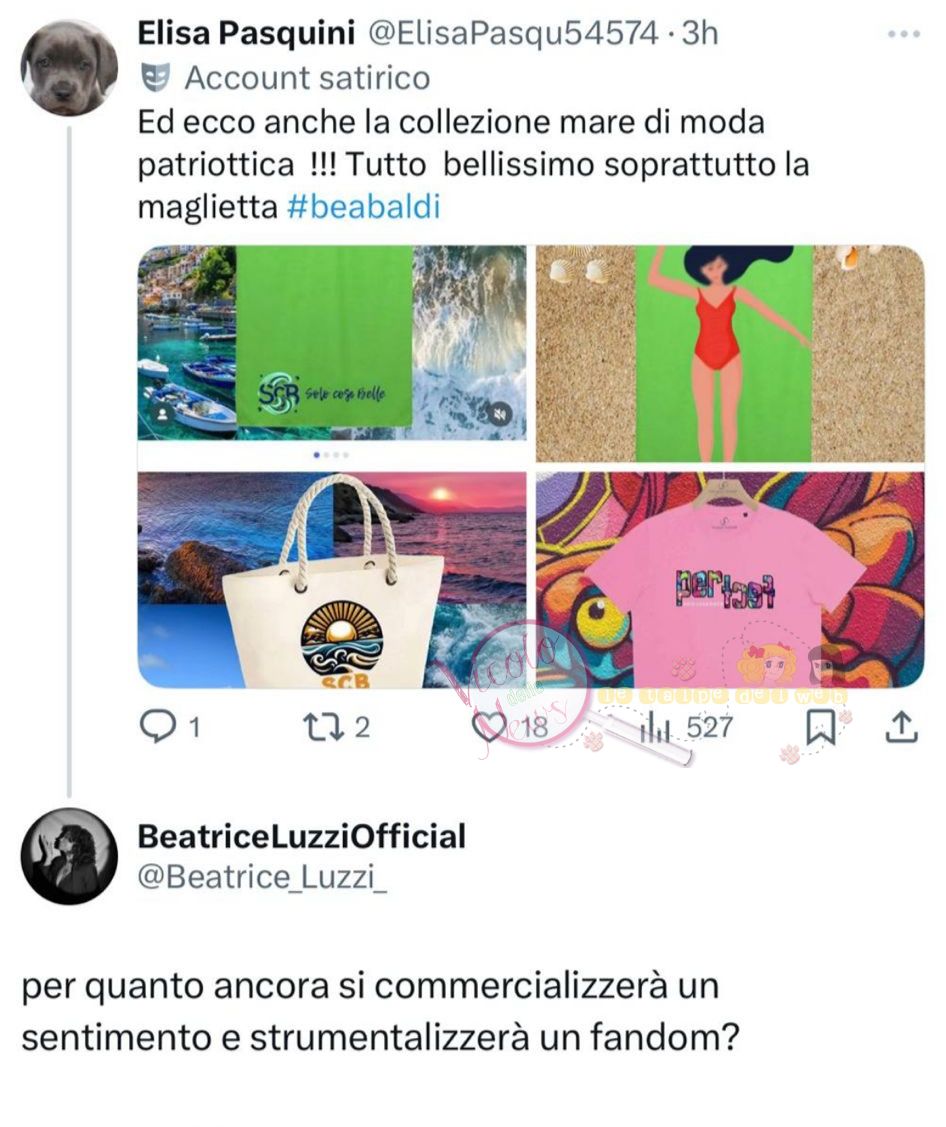The image size is (946, 1127).
Task: Open the SCB beach bag image
Action: [331, 579]
